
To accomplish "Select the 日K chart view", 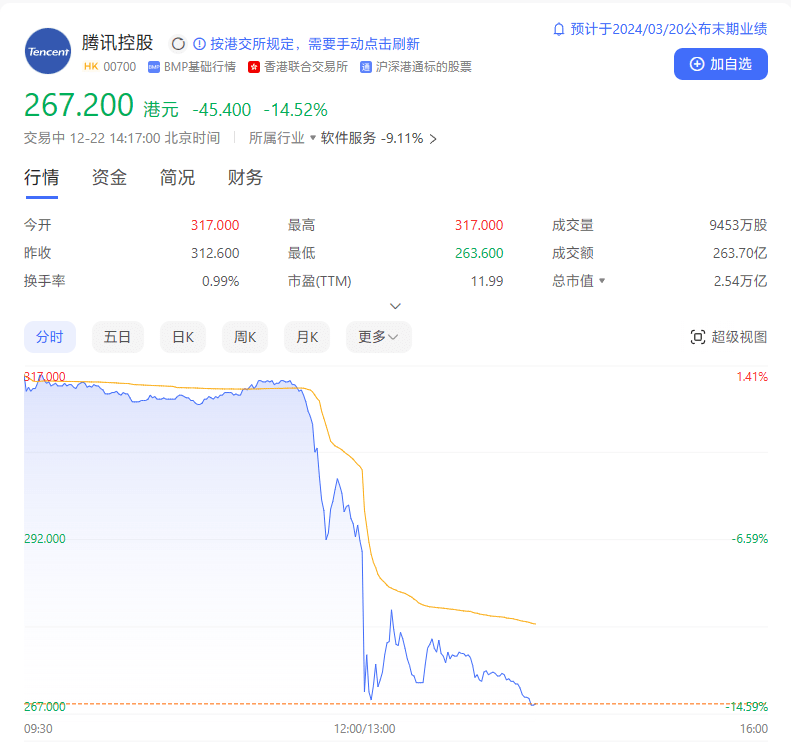I will [183, 337].
